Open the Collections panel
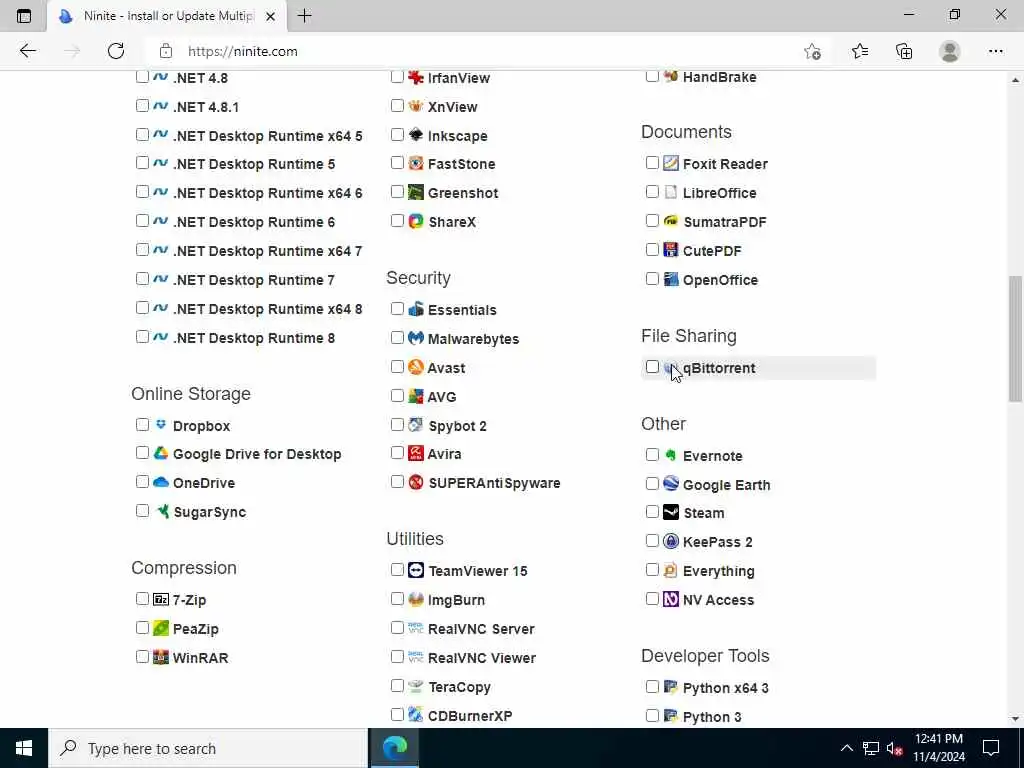The image size is (1024, 768). pyautogui.click(x=904, y=51)
